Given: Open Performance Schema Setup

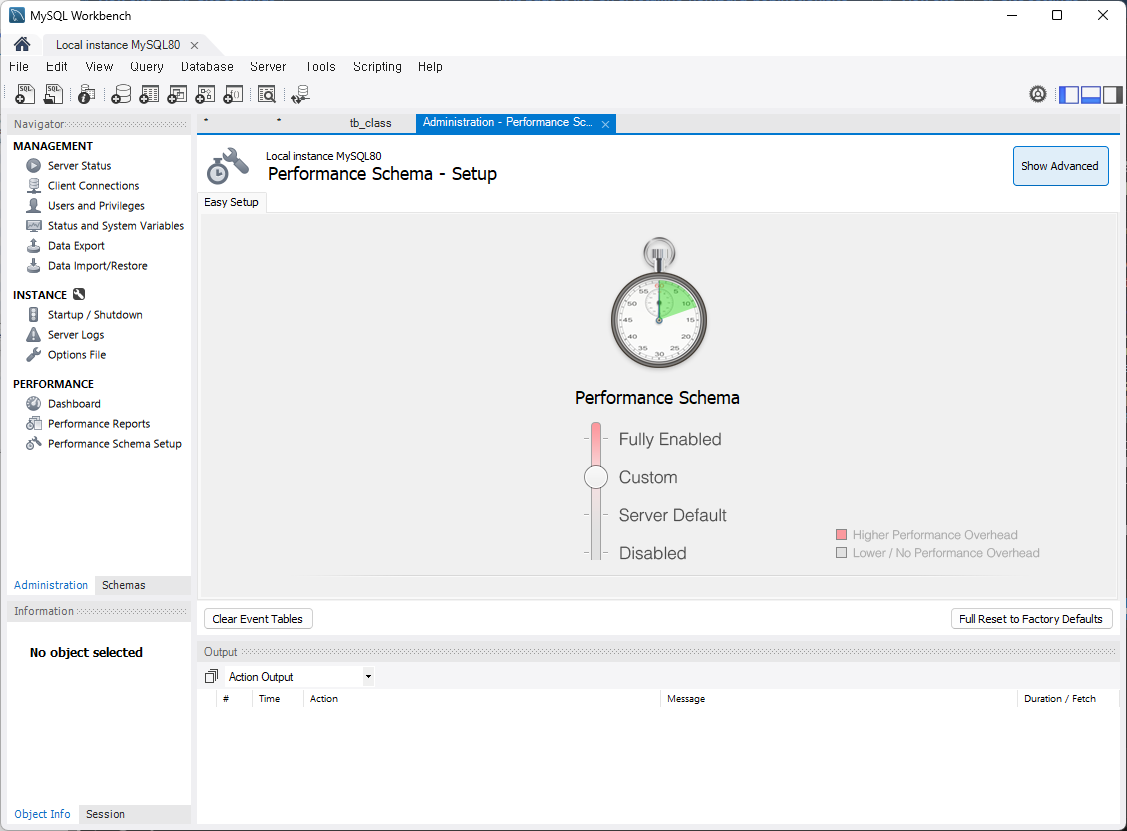Looking at the screenshot, I should click(x=114, y=444).
